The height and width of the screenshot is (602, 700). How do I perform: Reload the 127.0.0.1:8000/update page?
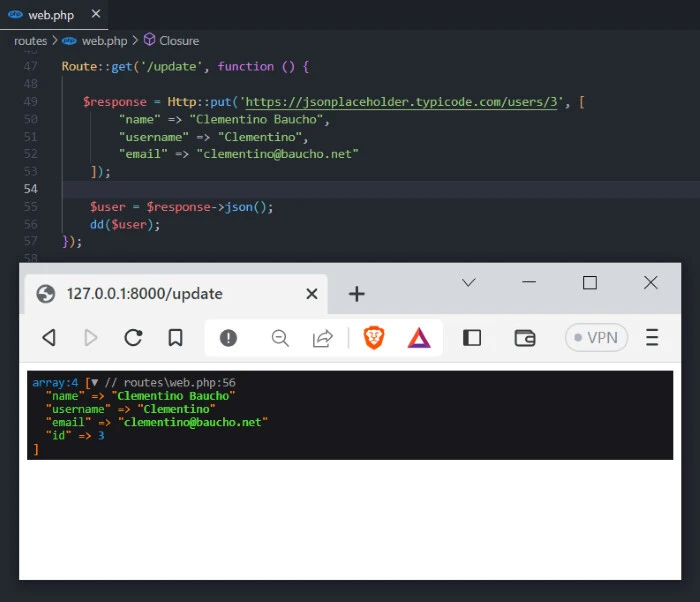tap(133, 338)
